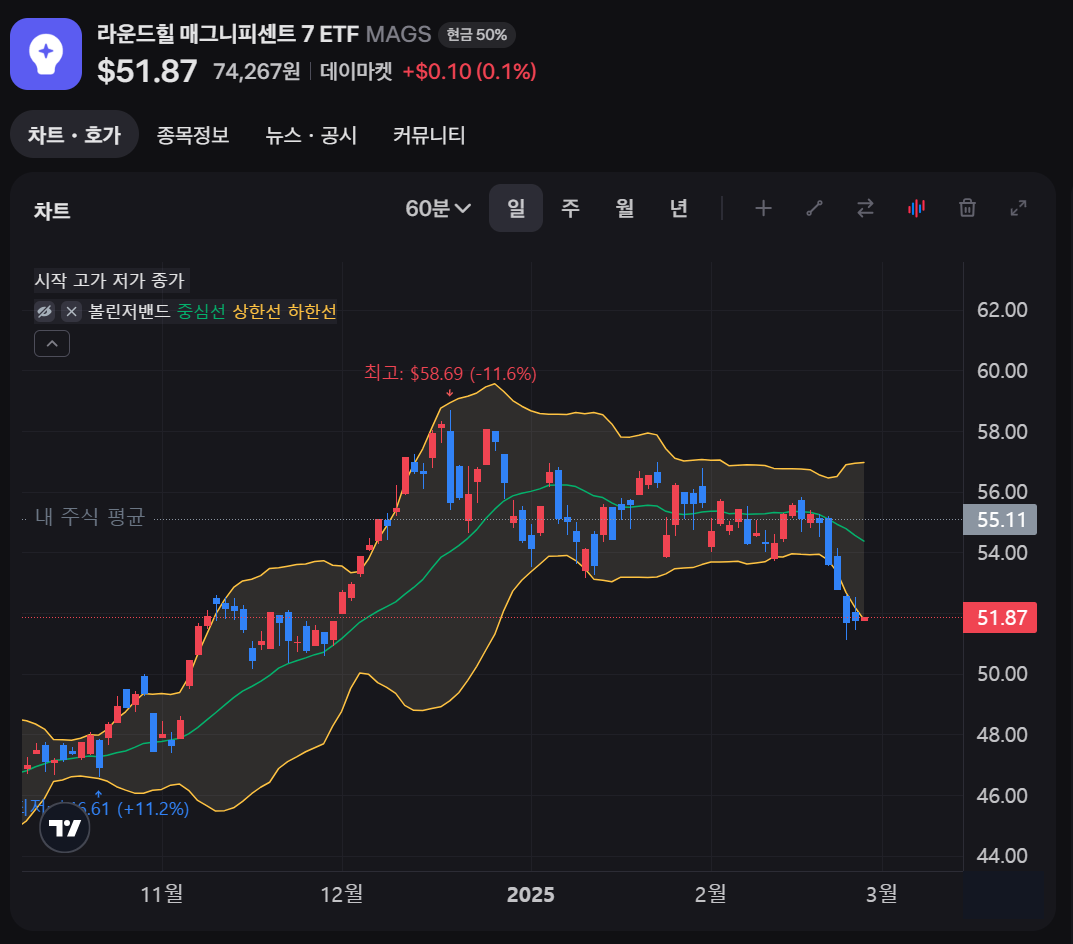Click the 12월 date axis label
Screen dimensions: 1073x944
(342, 894)
